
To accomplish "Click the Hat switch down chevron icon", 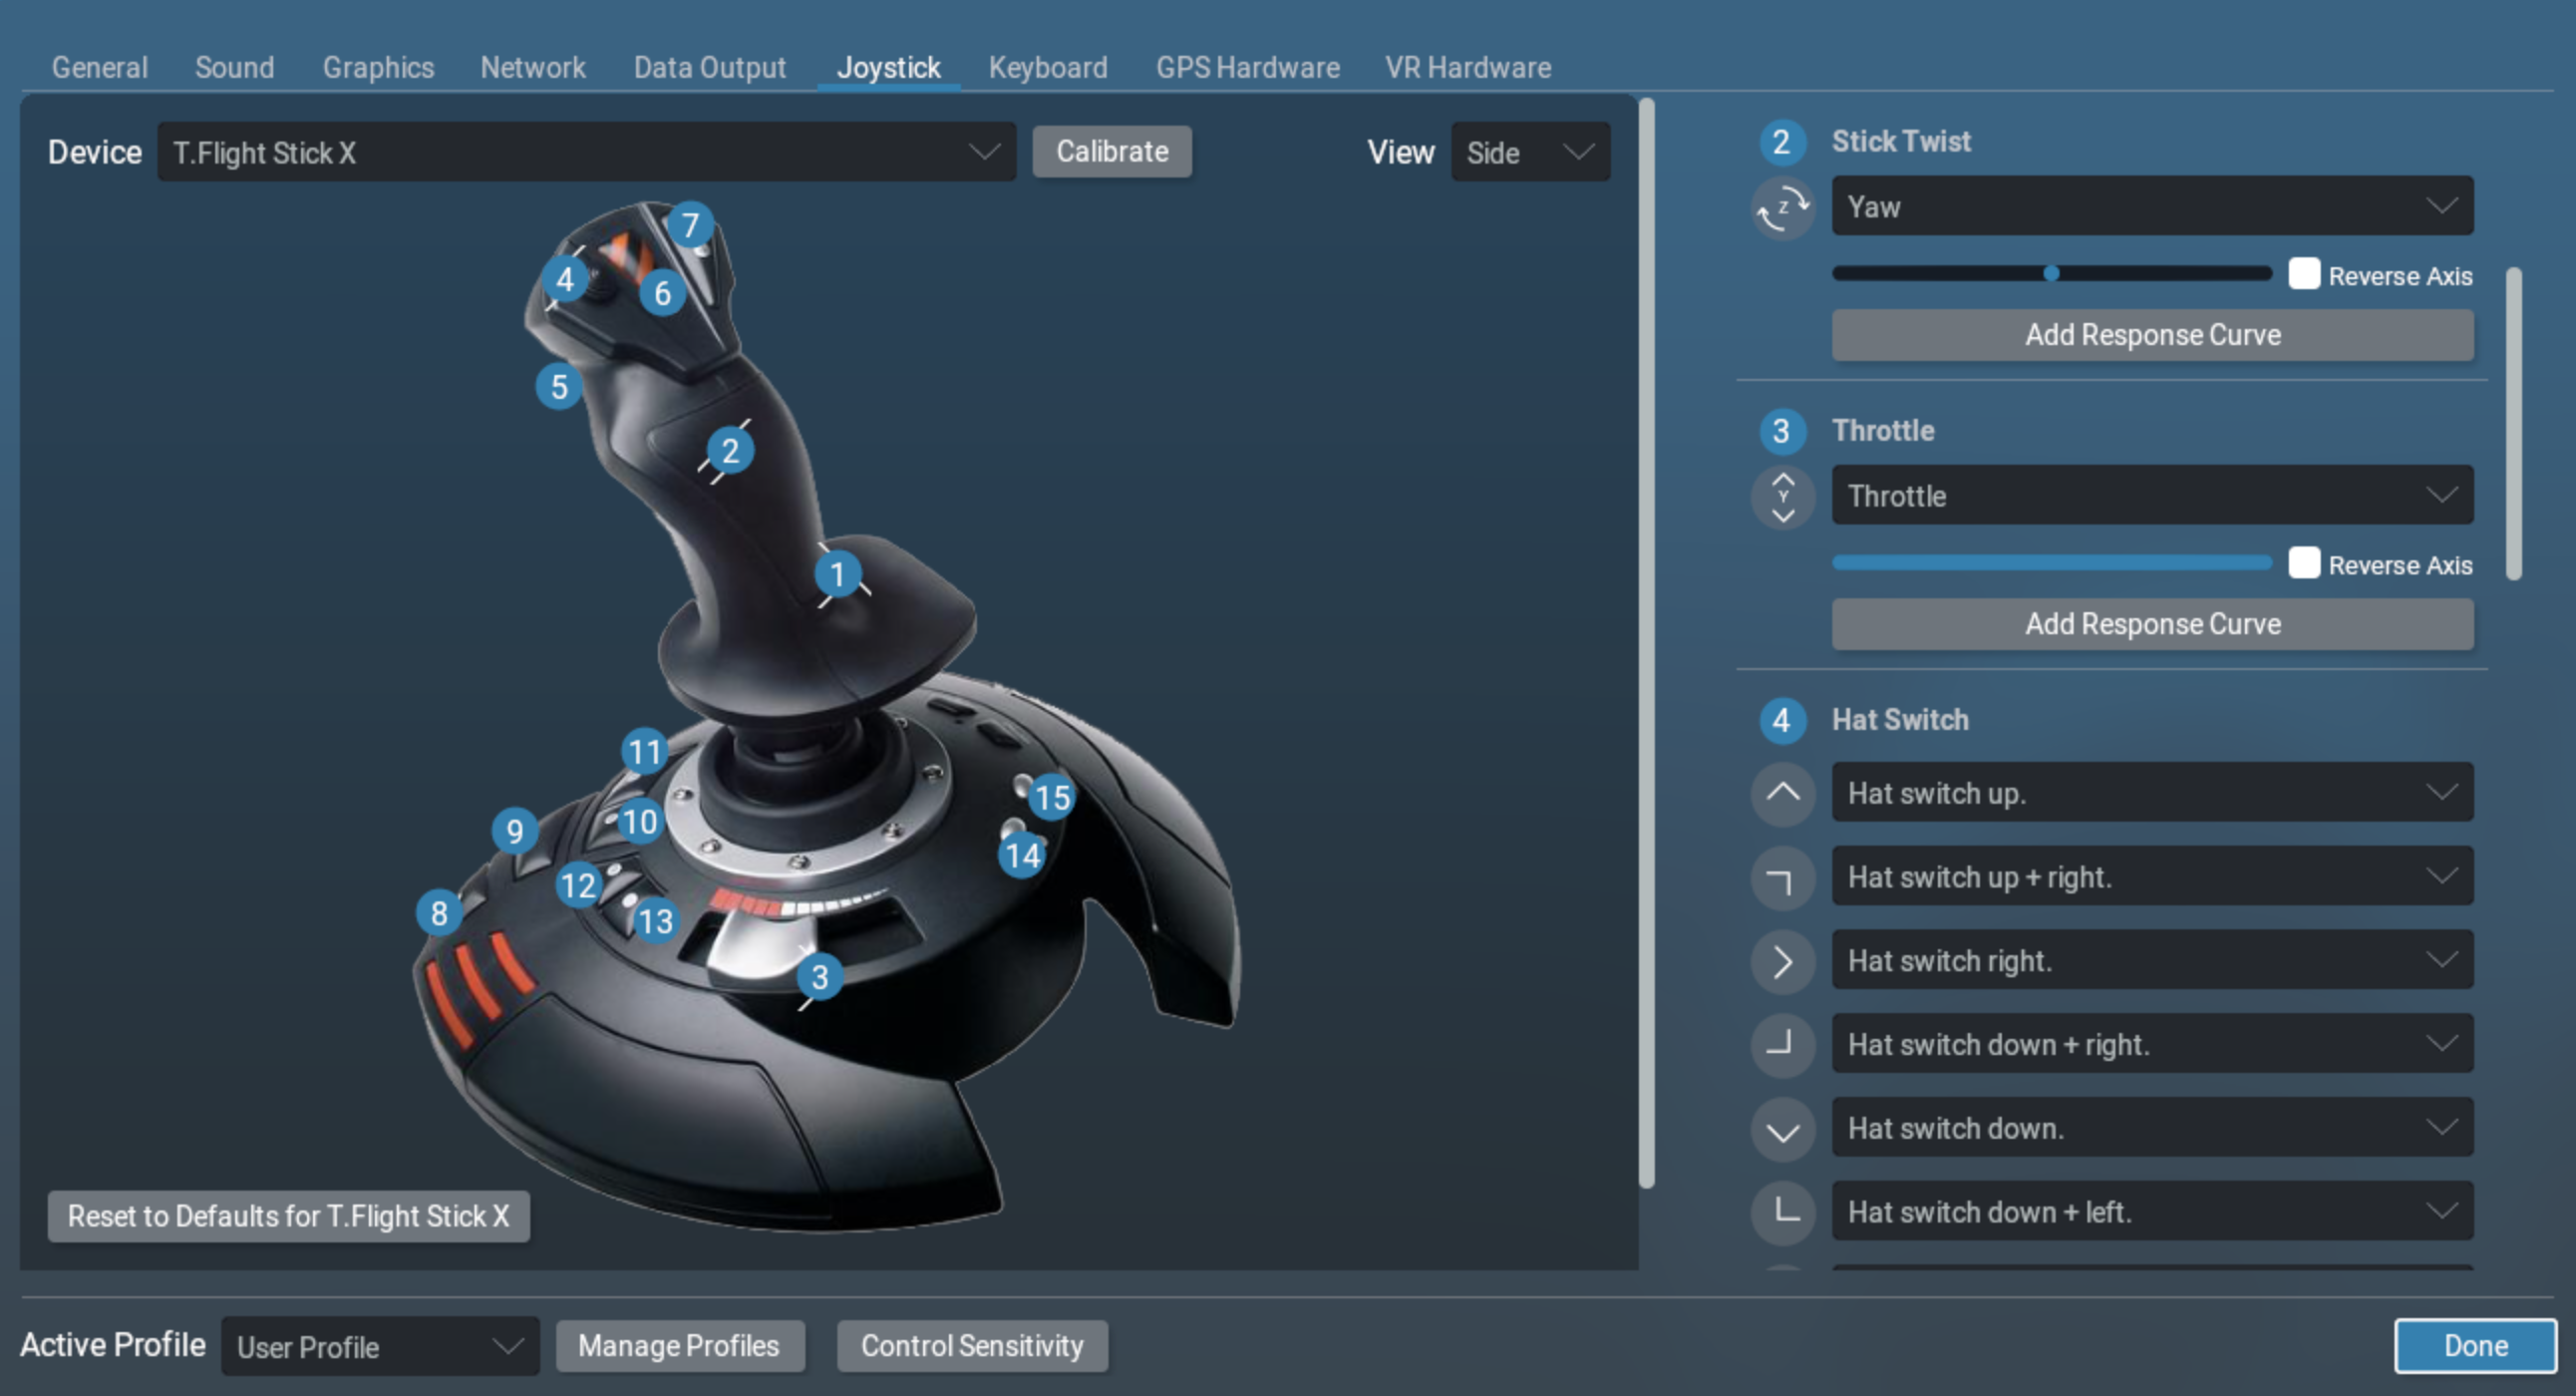I will click(1782, 1131).
